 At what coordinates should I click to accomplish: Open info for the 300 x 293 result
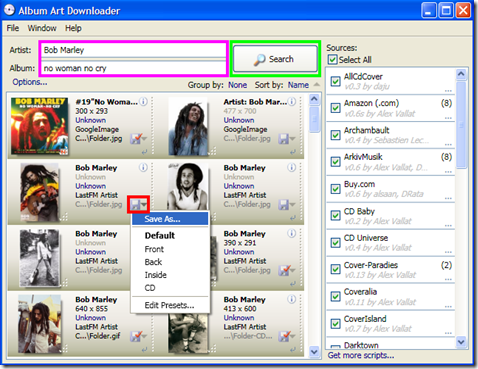[143, 101]
